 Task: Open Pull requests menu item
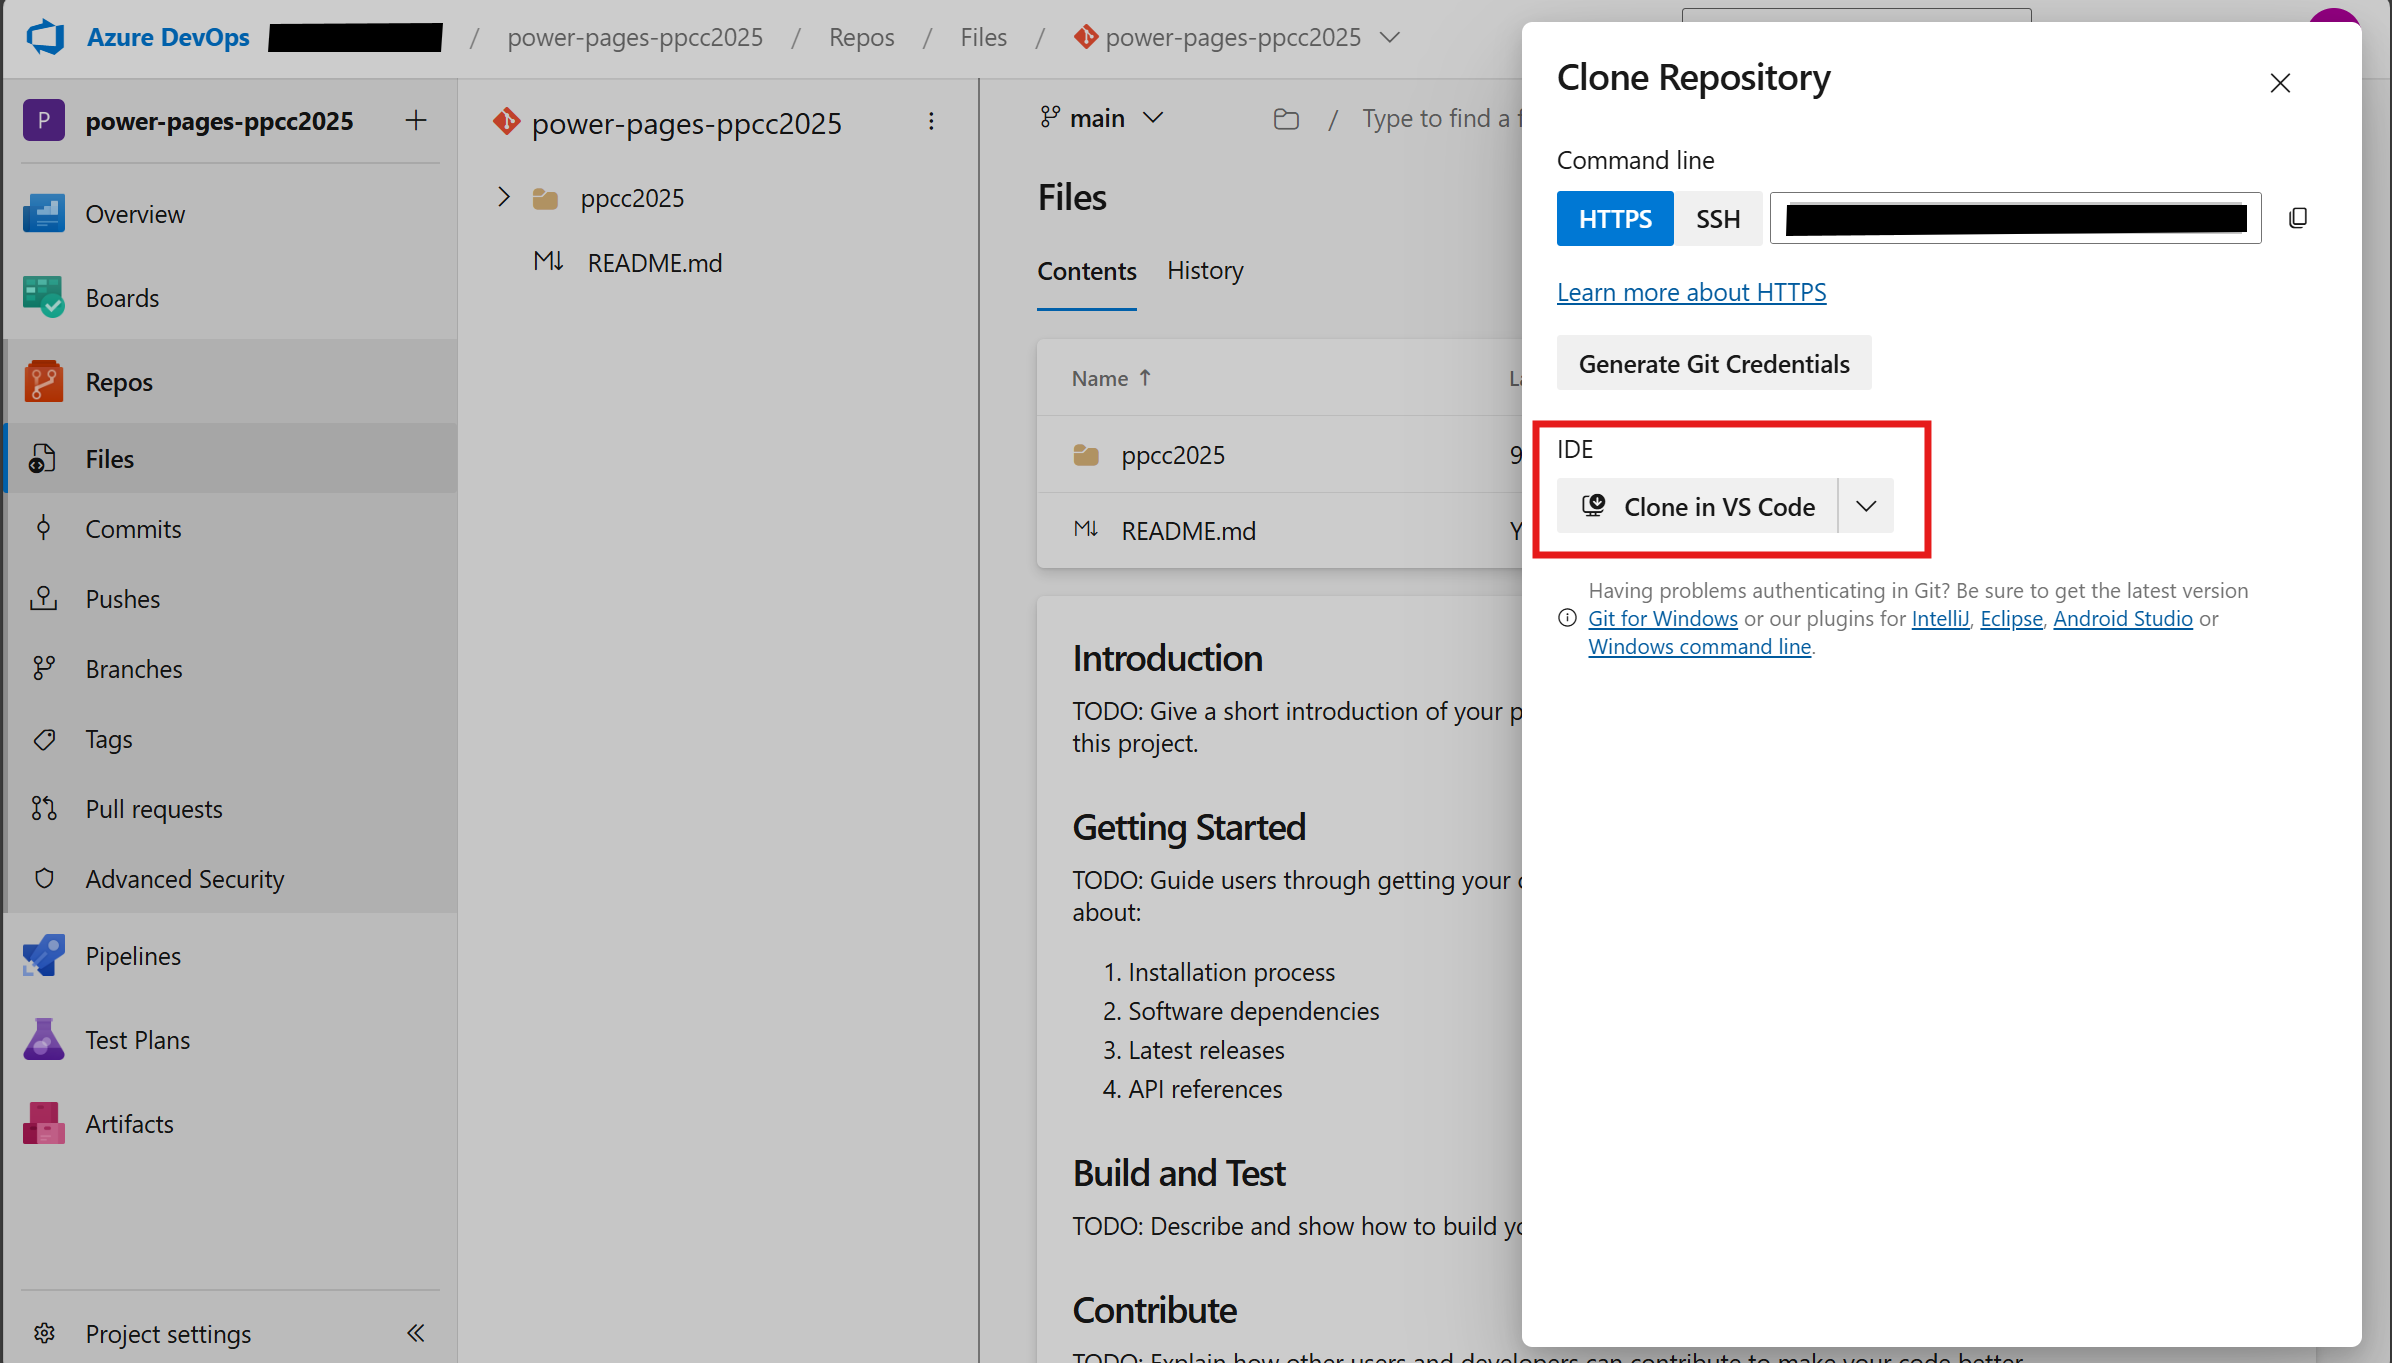(x=153, y=809)
